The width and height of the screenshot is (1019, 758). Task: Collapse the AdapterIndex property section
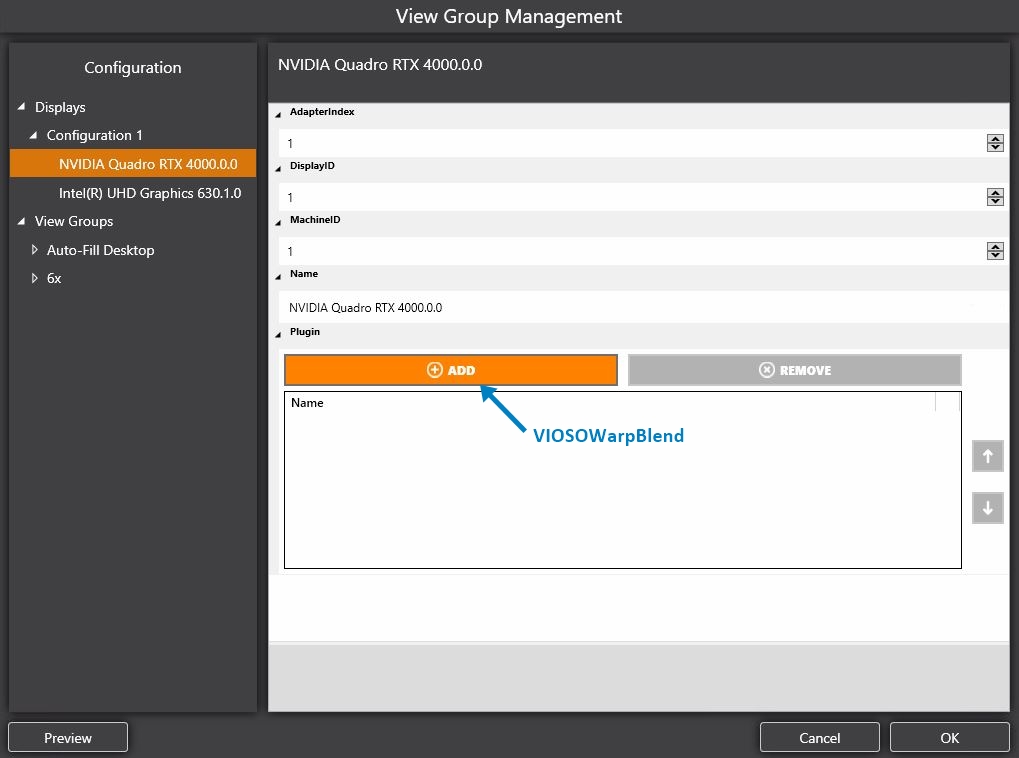[278, 114]
